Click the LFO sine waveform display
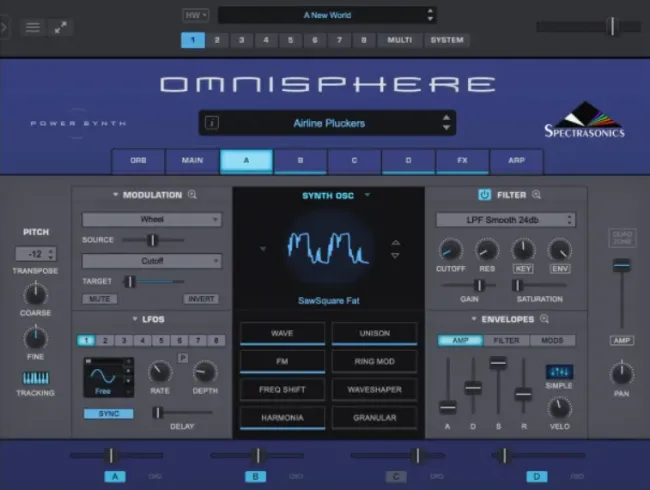The width and height of the screenshot is (650, 490). coord(104,377)
